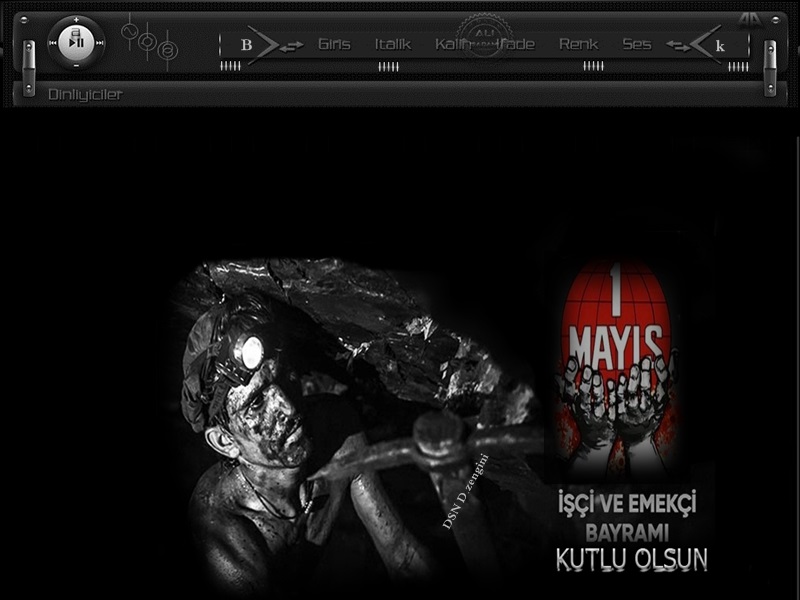Screen dimensions: 800x600
Task: Click the spiral circle icon
Action: 168,50
